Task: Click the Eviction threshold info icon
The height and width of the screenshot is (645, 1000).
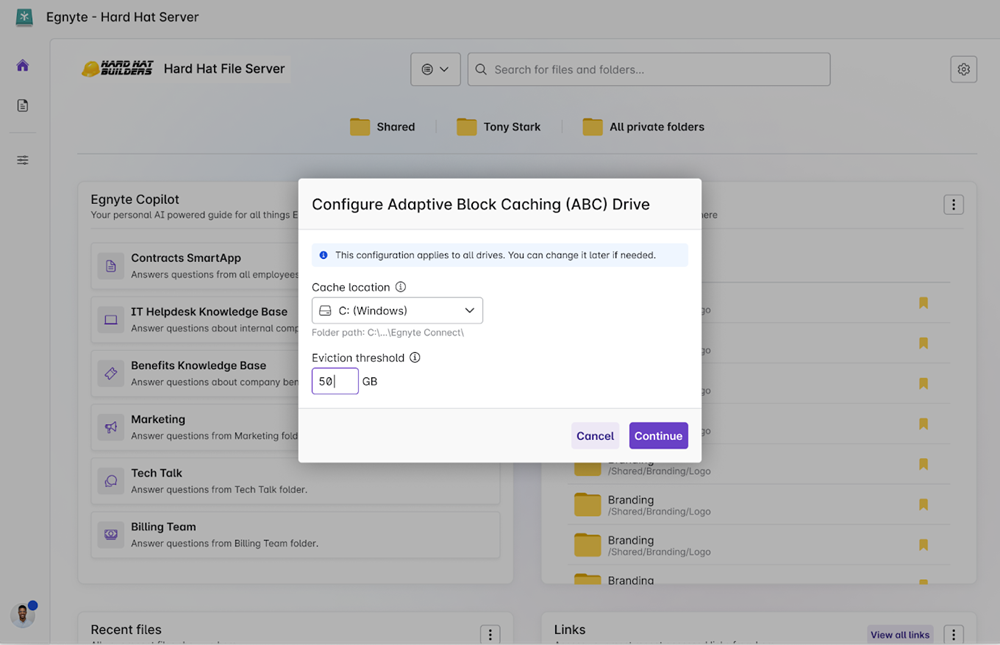Action: tap(415, 357)
